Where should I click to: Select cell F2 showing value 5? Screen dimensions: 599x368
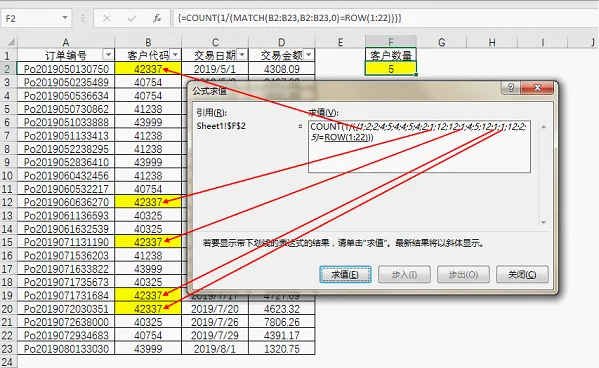click(x=390, y=69)
